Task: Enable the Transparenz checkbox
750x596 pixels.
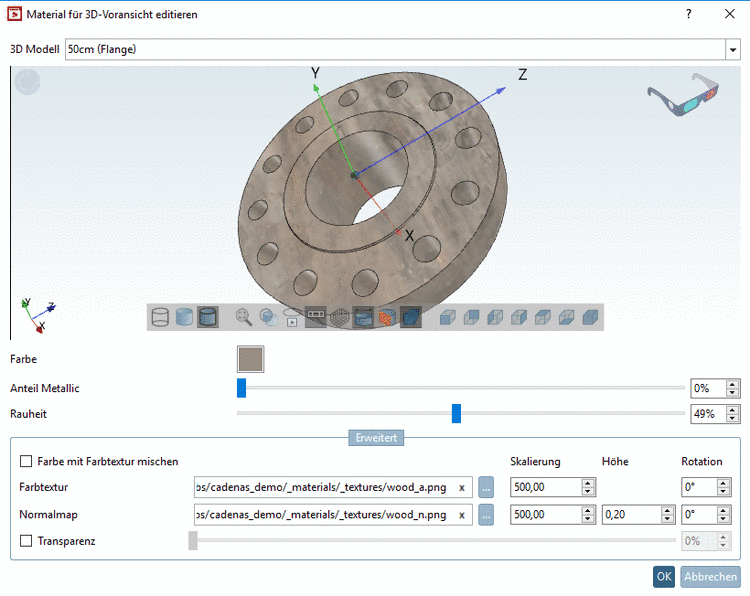Action: tap(26, 541)
